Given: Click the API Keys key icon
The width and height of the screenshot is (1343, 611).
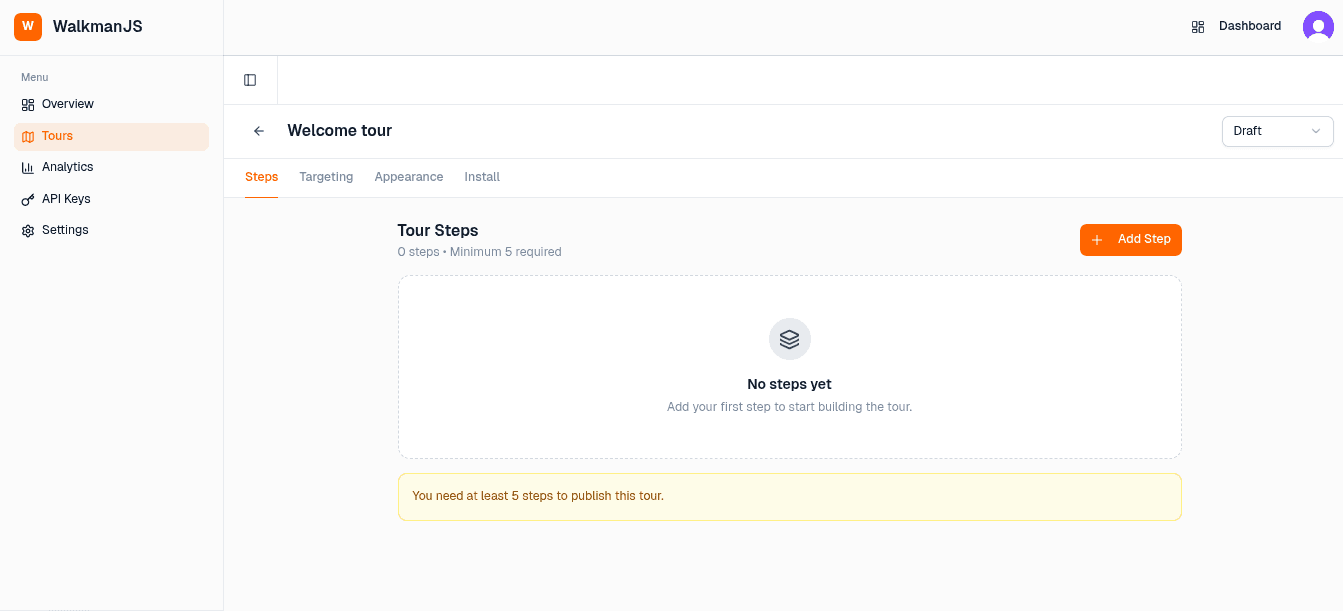Looking at the screenshot, I should (27, 198).
